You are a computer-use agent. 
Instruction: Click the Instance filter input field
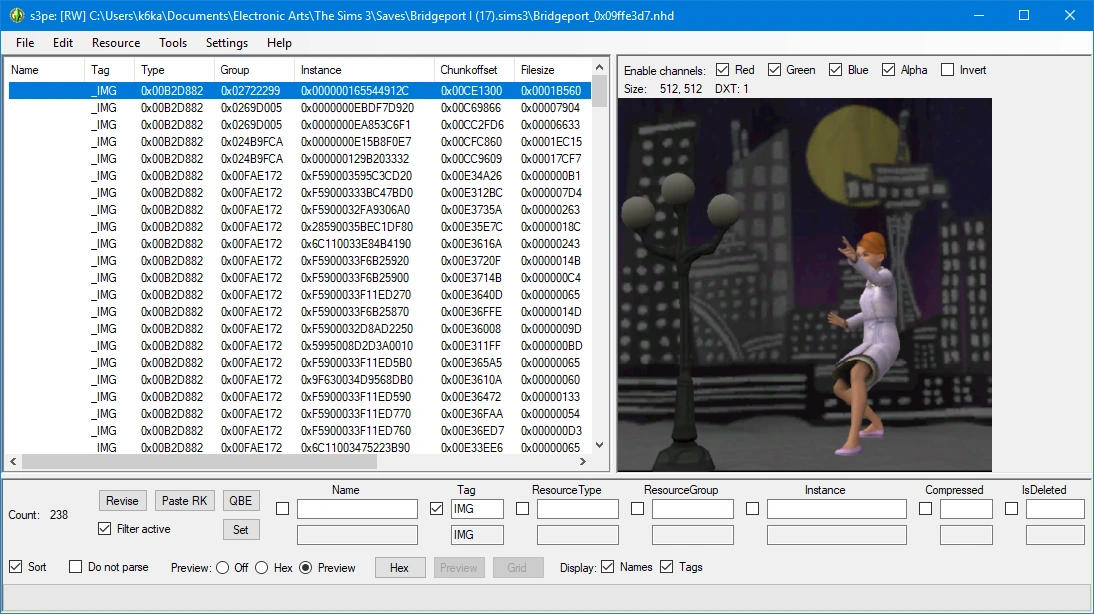tap(837, 509)
